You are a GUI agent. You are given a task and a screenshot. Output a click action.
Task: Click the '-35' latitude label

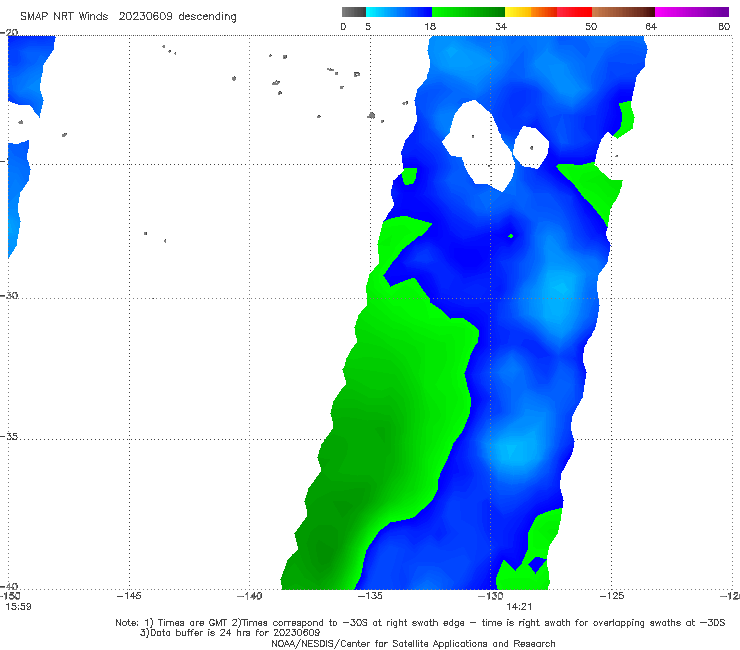[x=9, y=437]
